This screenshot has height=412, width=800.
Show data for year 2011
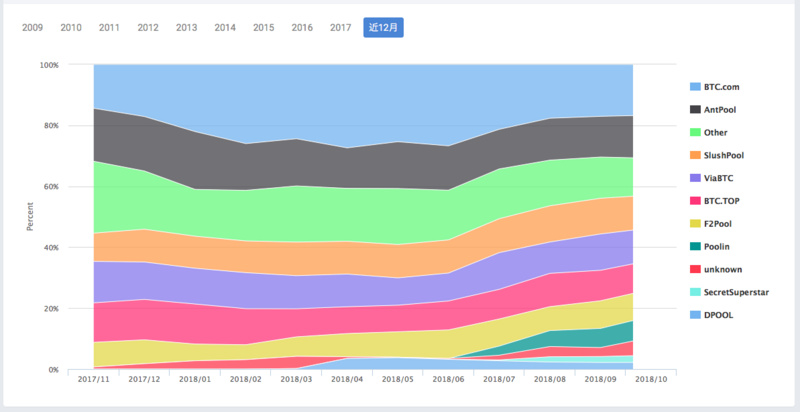(109, 27)
